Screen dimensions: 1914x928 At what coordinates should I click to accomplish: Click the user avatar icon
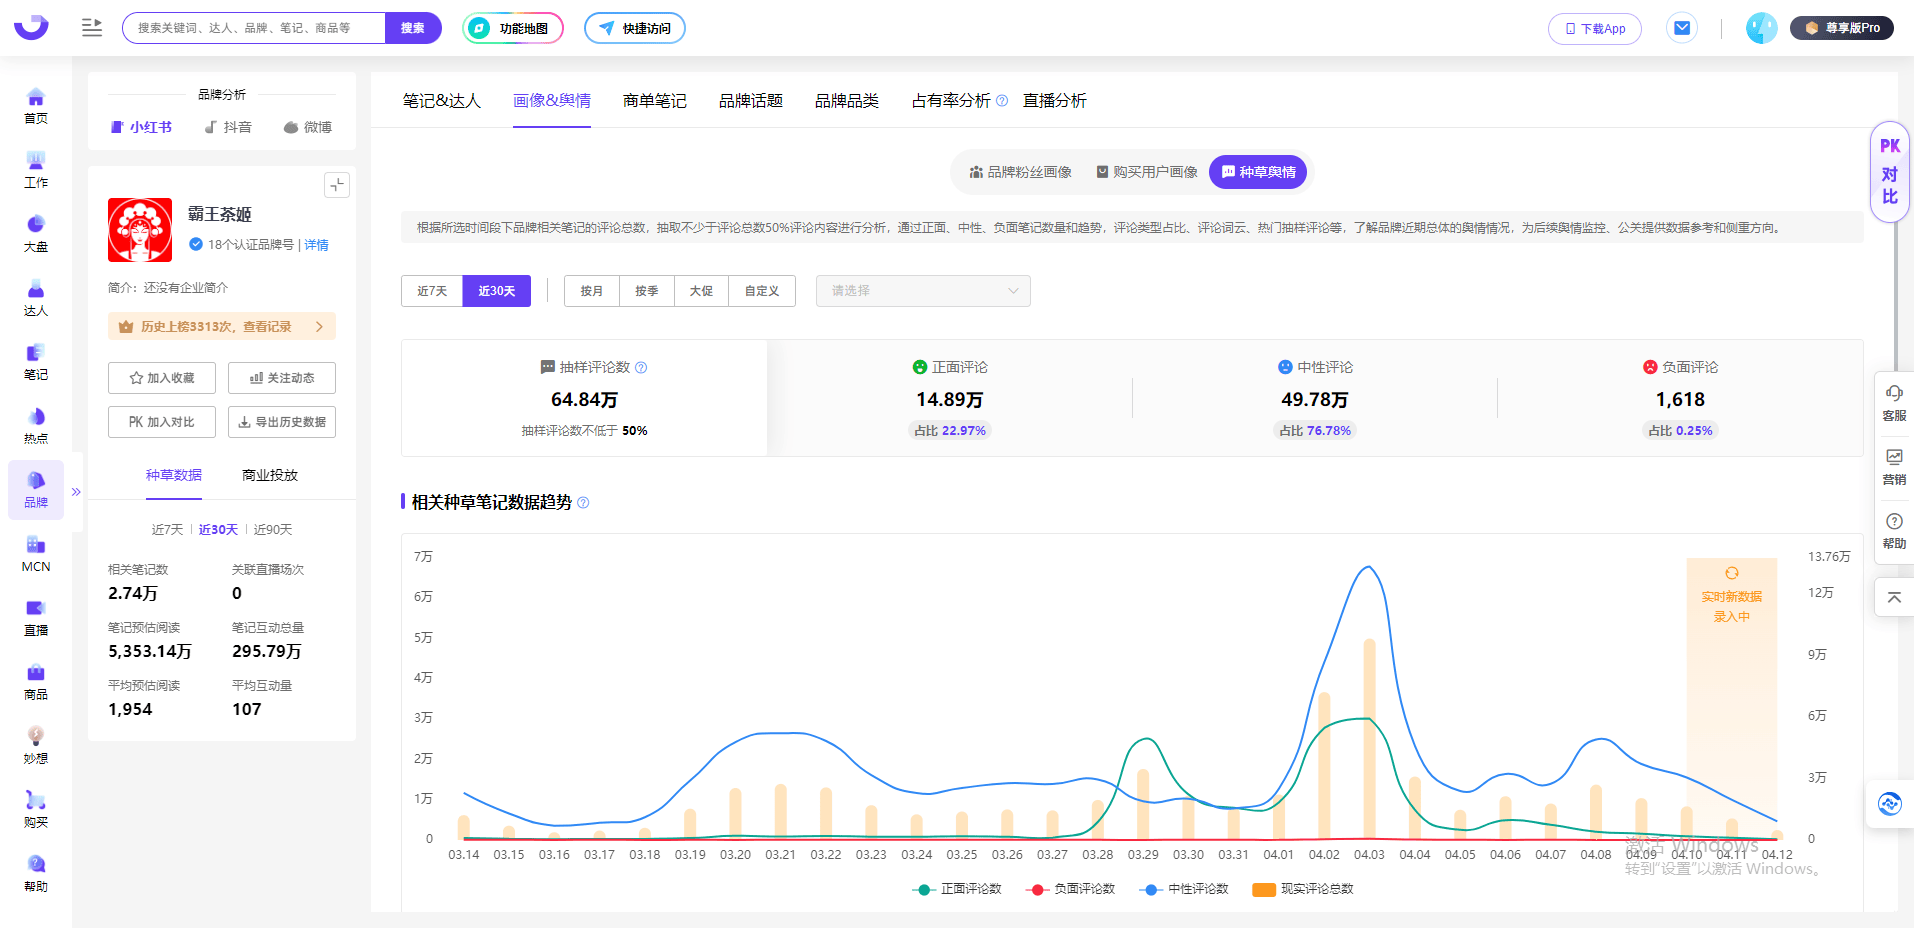click(1761, 28)
